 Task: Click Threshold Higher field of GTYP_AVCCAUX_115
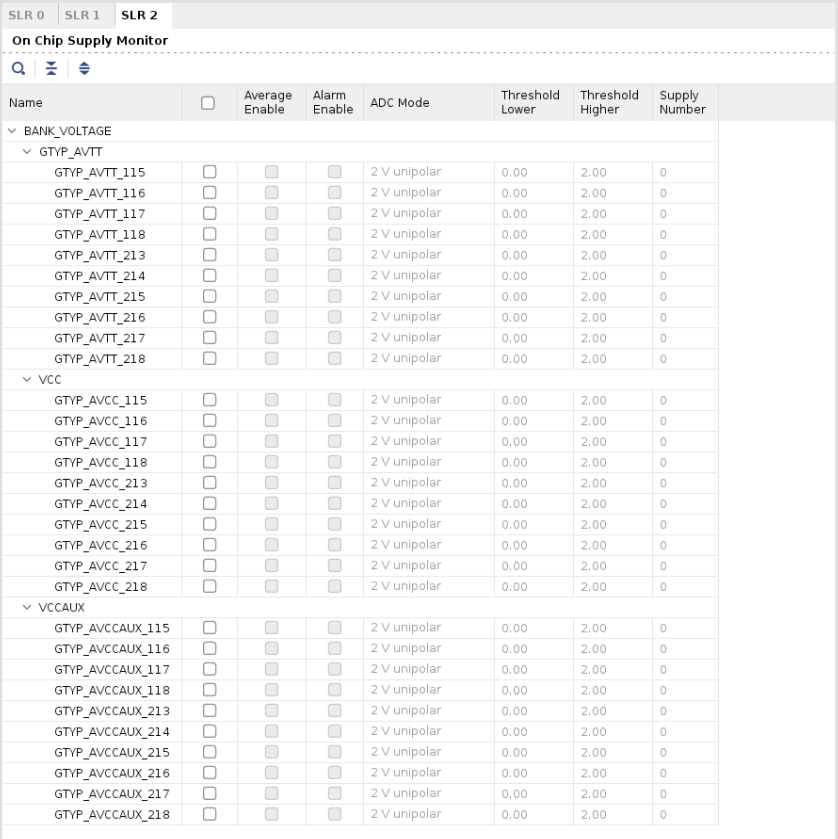coord(612,628)
